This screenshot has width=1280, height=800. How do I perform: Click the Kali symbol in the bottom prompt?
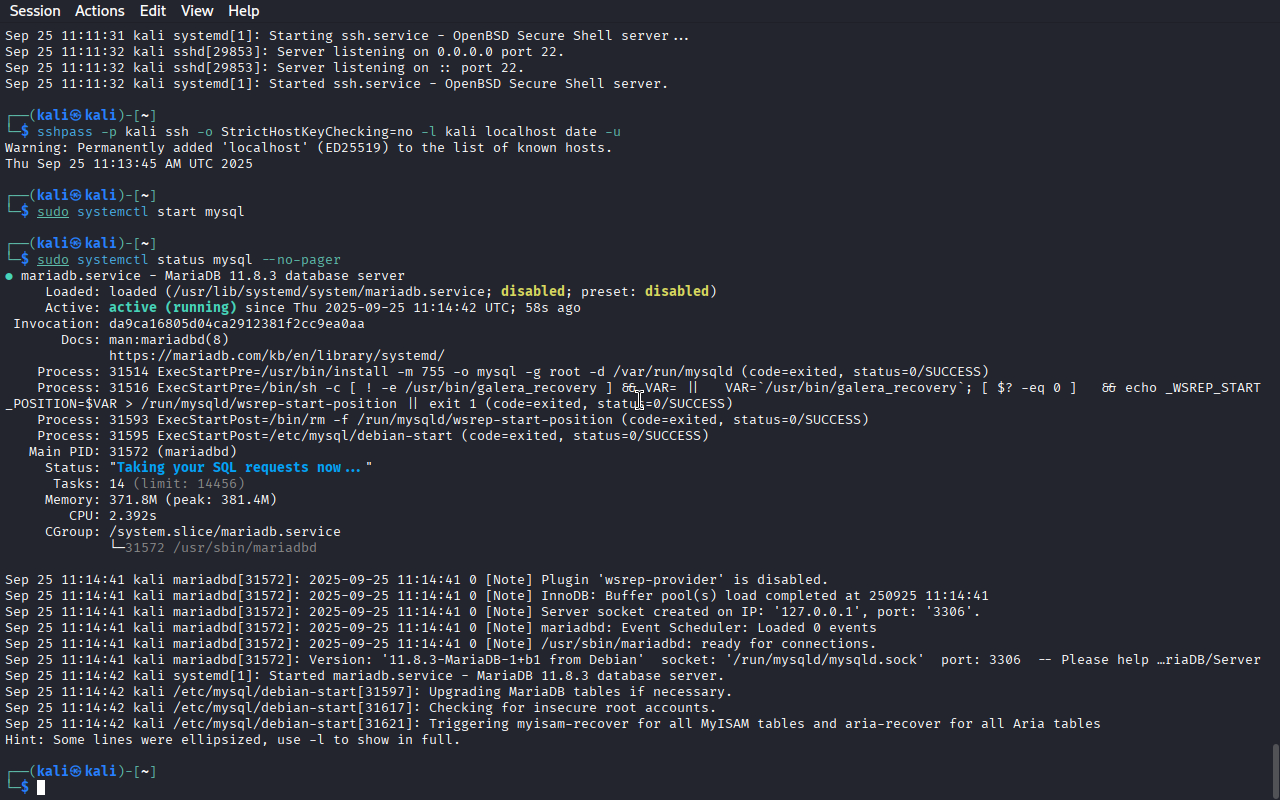pos(75,772)
